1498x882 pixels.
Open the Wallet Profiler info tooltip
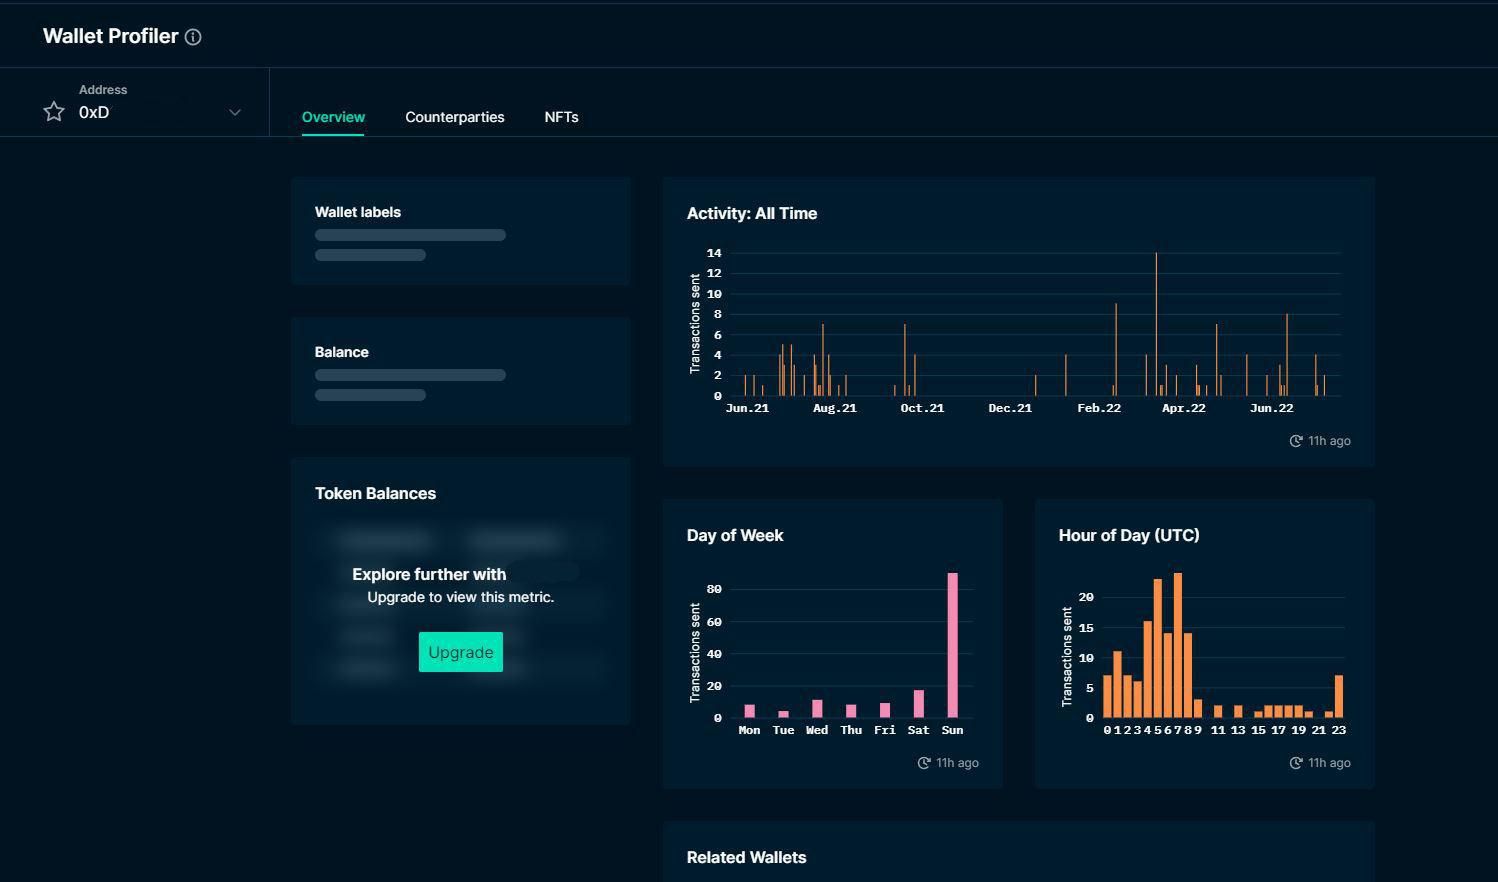(194, 36)
